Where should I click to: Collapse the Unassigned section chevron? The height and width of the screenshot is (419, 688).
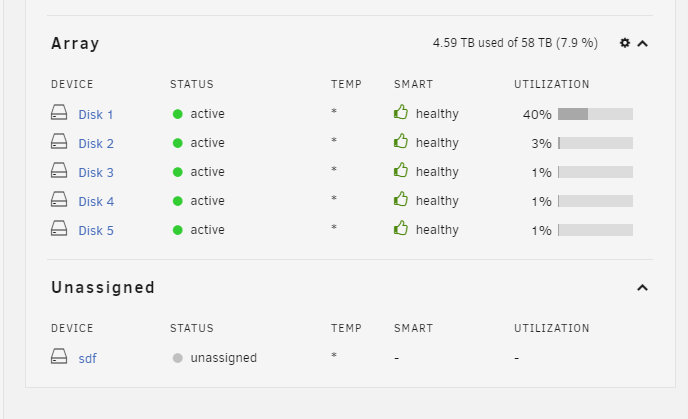click(x=642, y=288)
